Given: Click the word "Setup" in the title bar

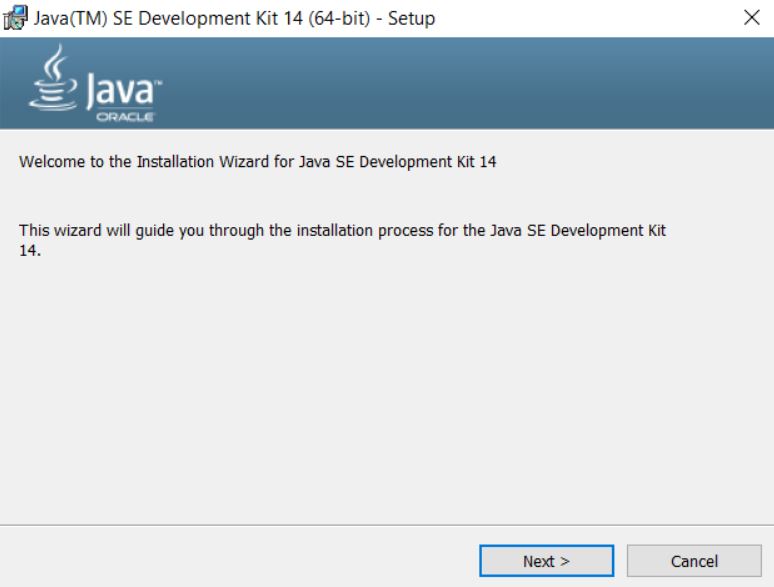Looking at the screenshot, I should click(411, 18).
